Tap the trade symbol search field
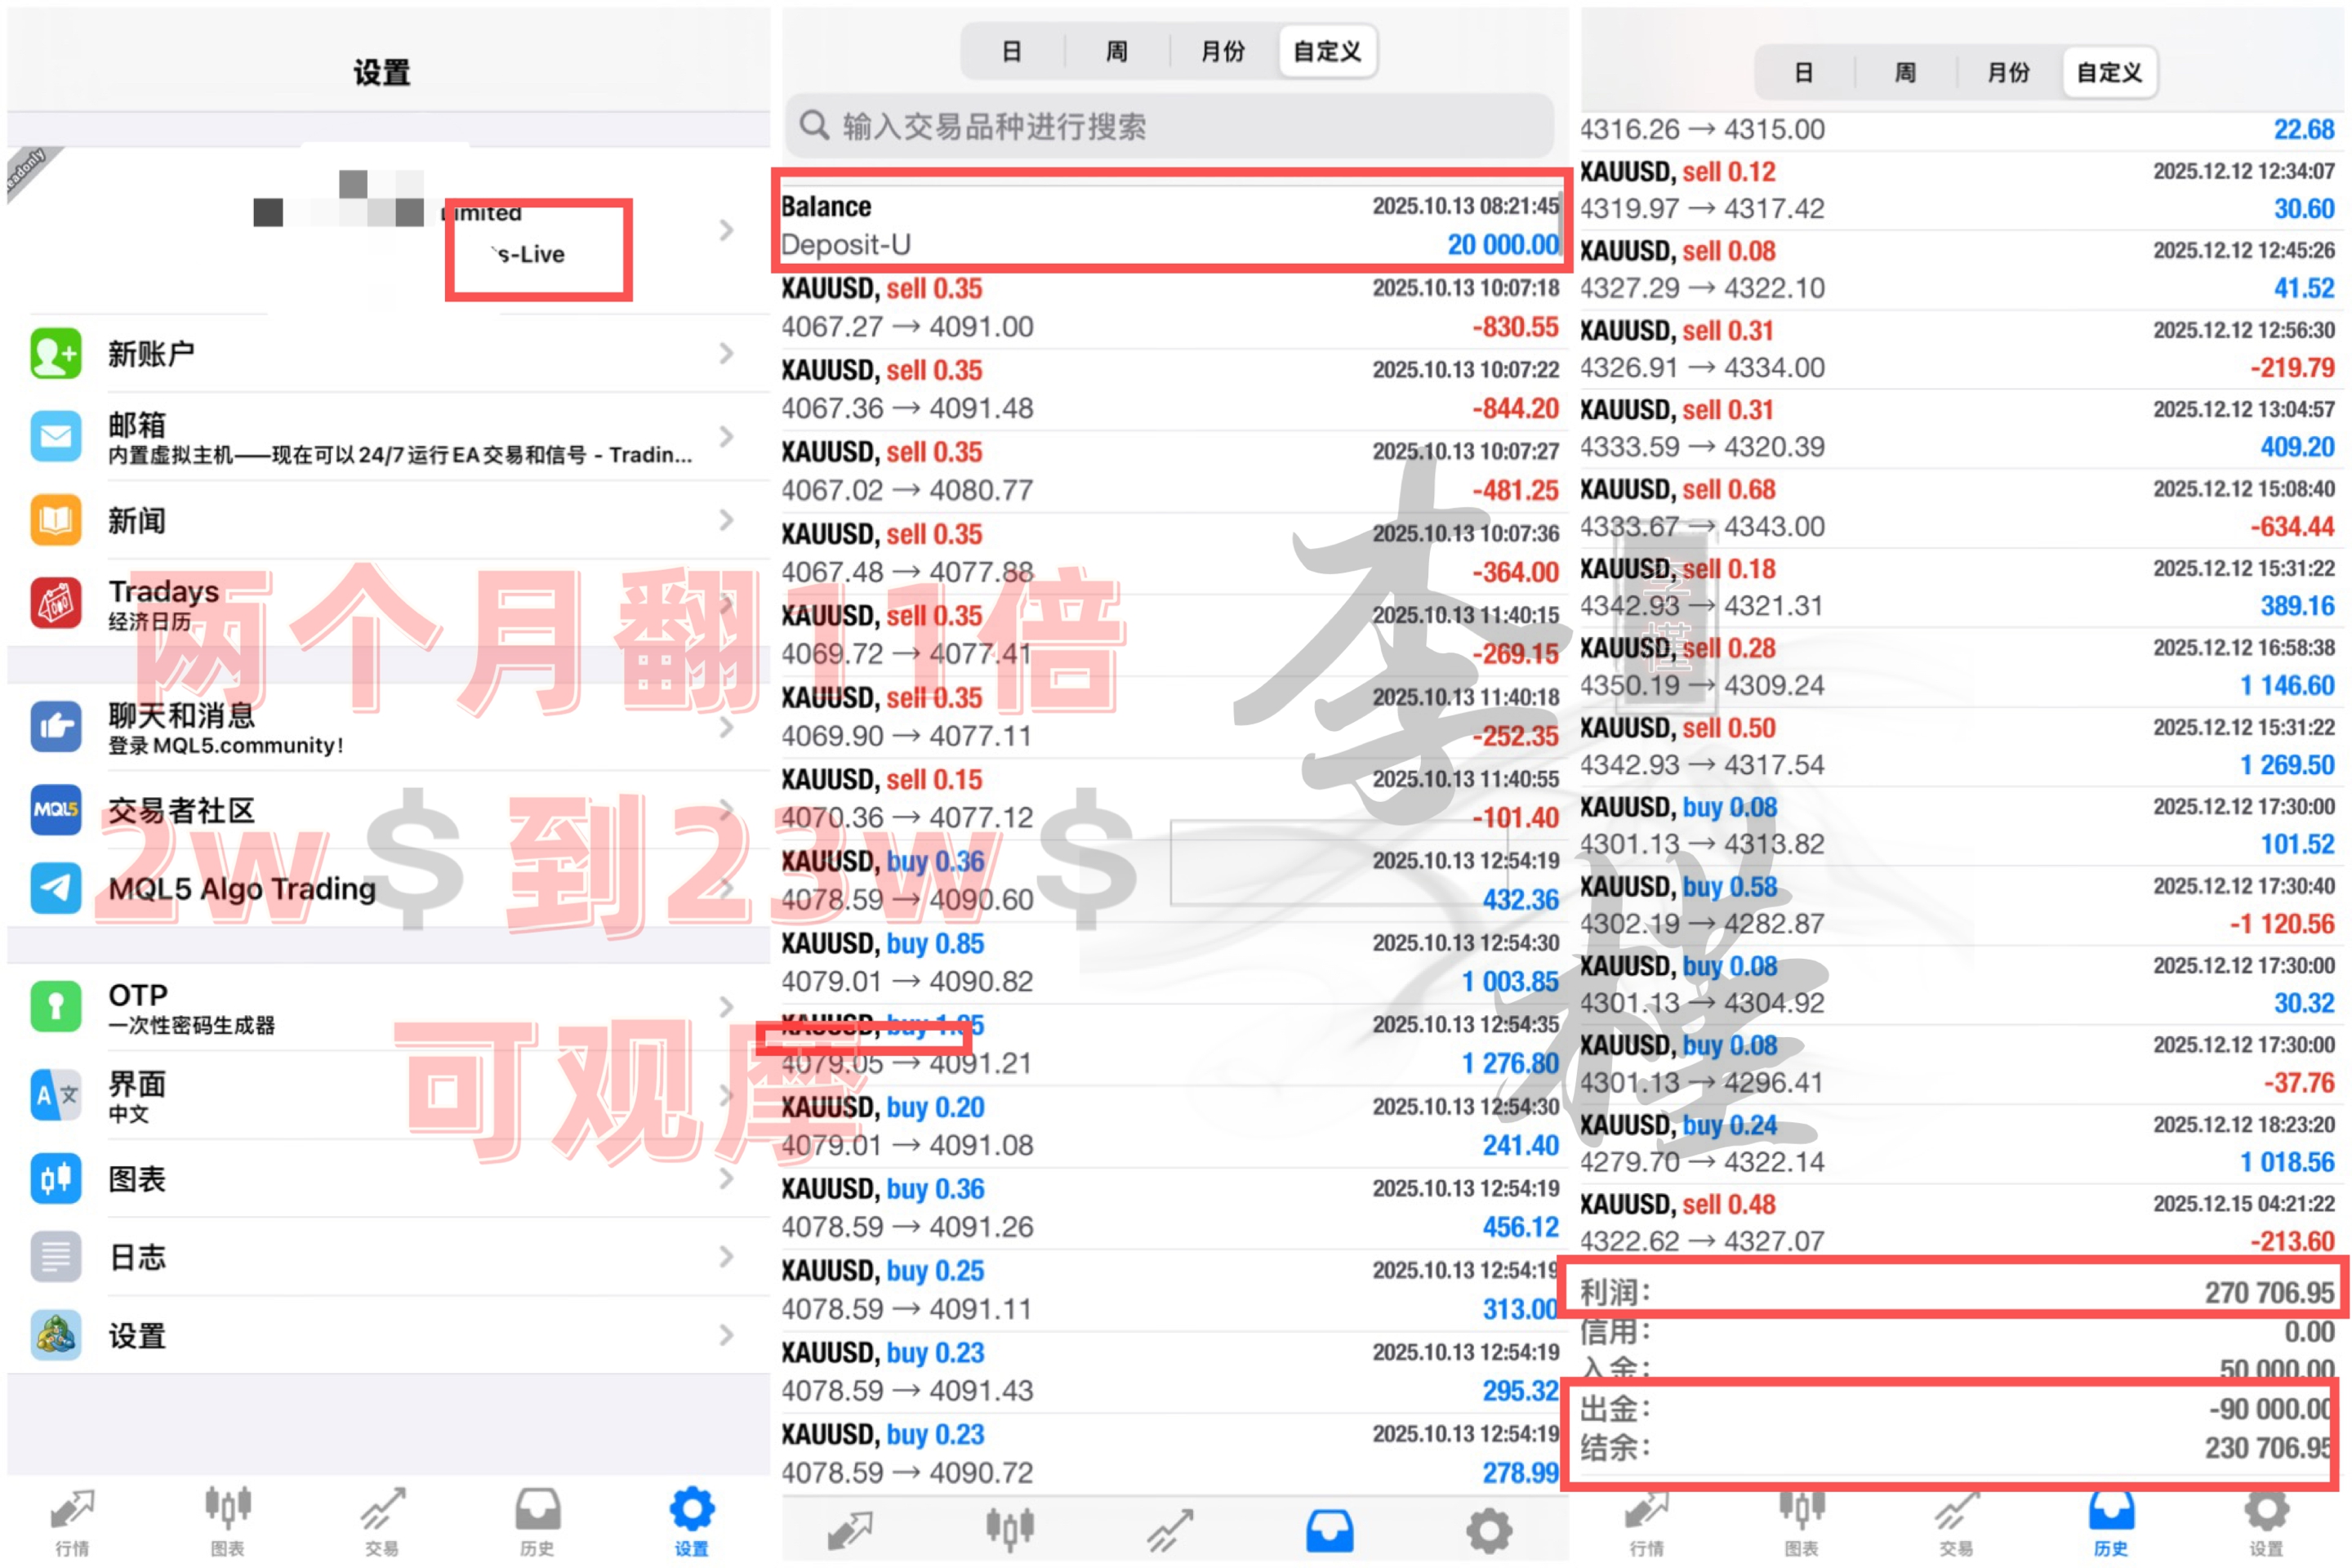 pyautogui.click(x=1170, y=126)
